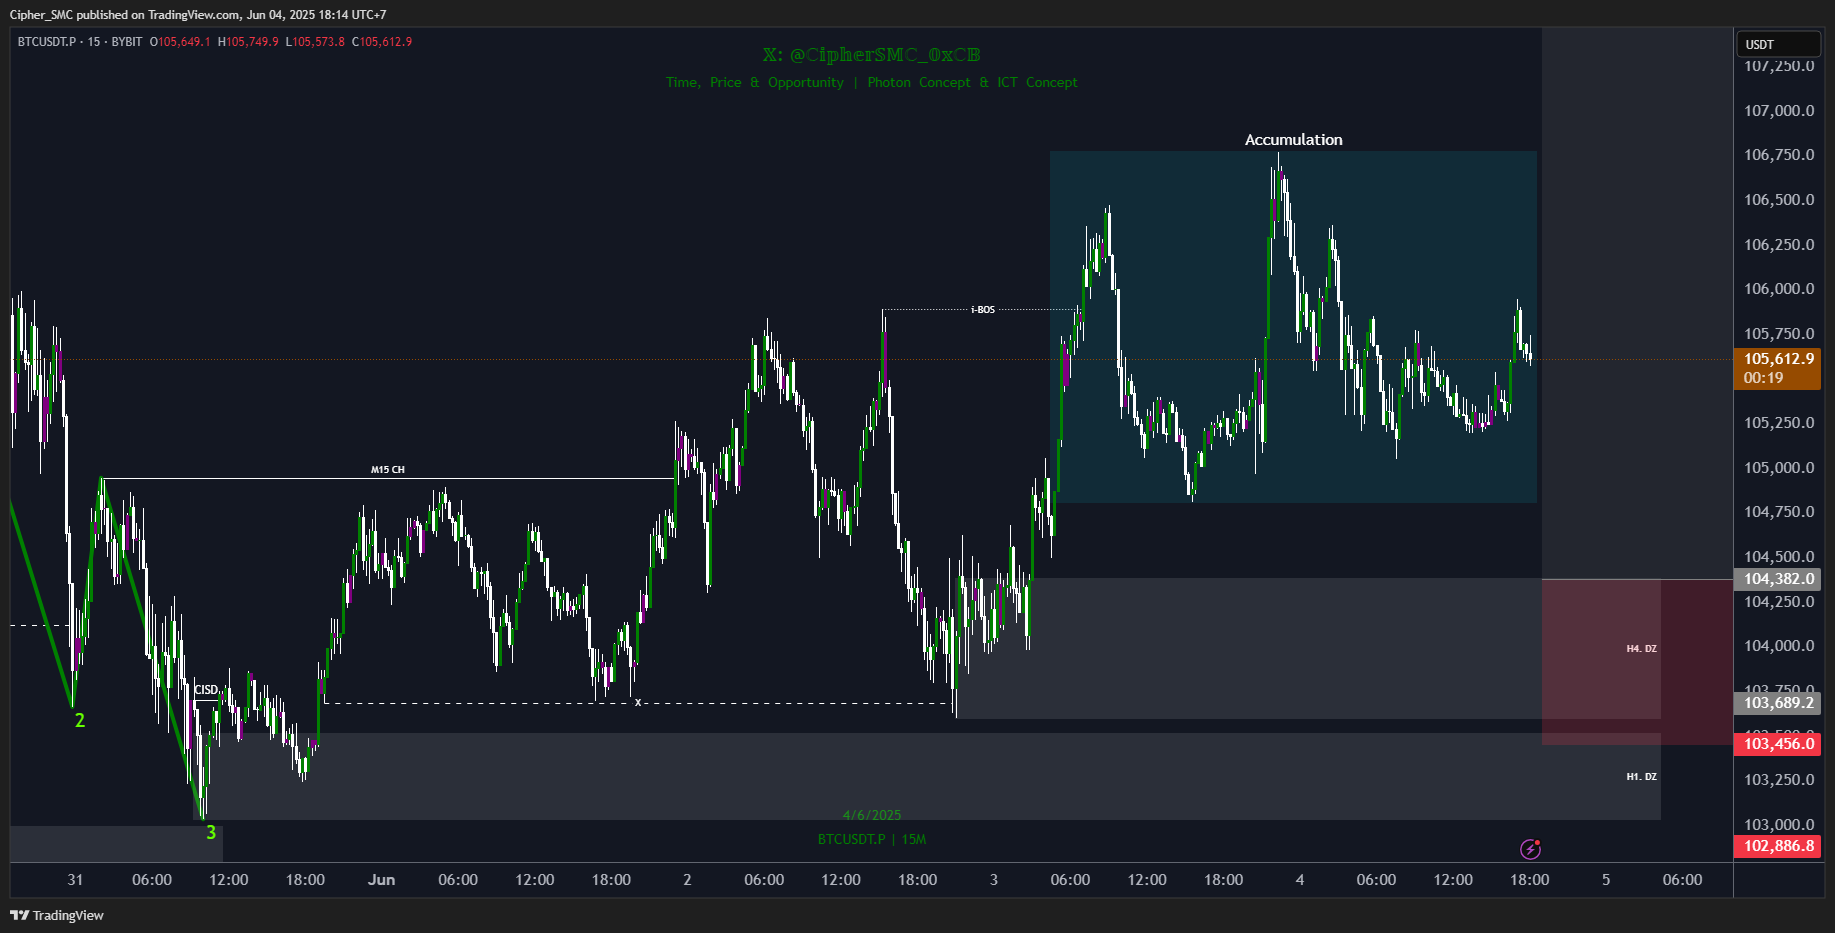This screenshot has height=933, width=1835.
Task: Click the X: @CipherSMC_0xCB handle text
Action: pos(871,55)
